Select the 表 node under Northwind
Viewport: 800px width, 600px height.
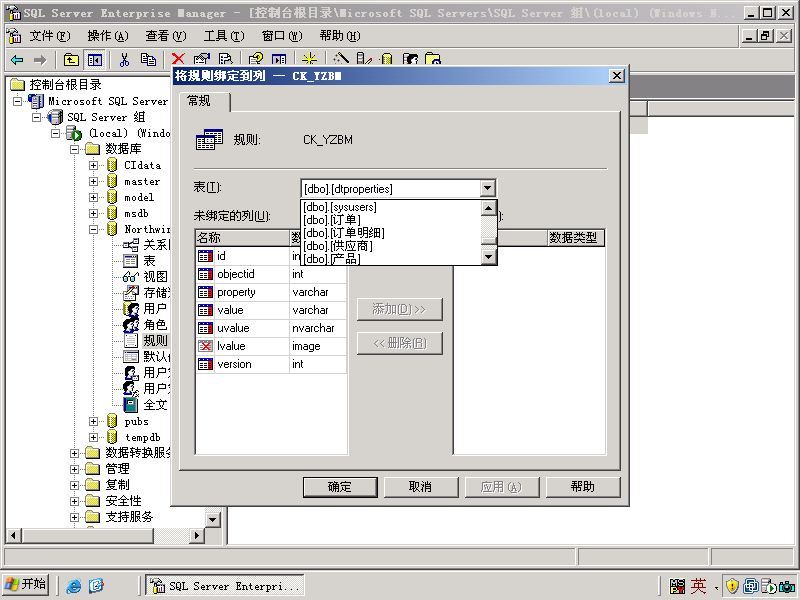149,261
